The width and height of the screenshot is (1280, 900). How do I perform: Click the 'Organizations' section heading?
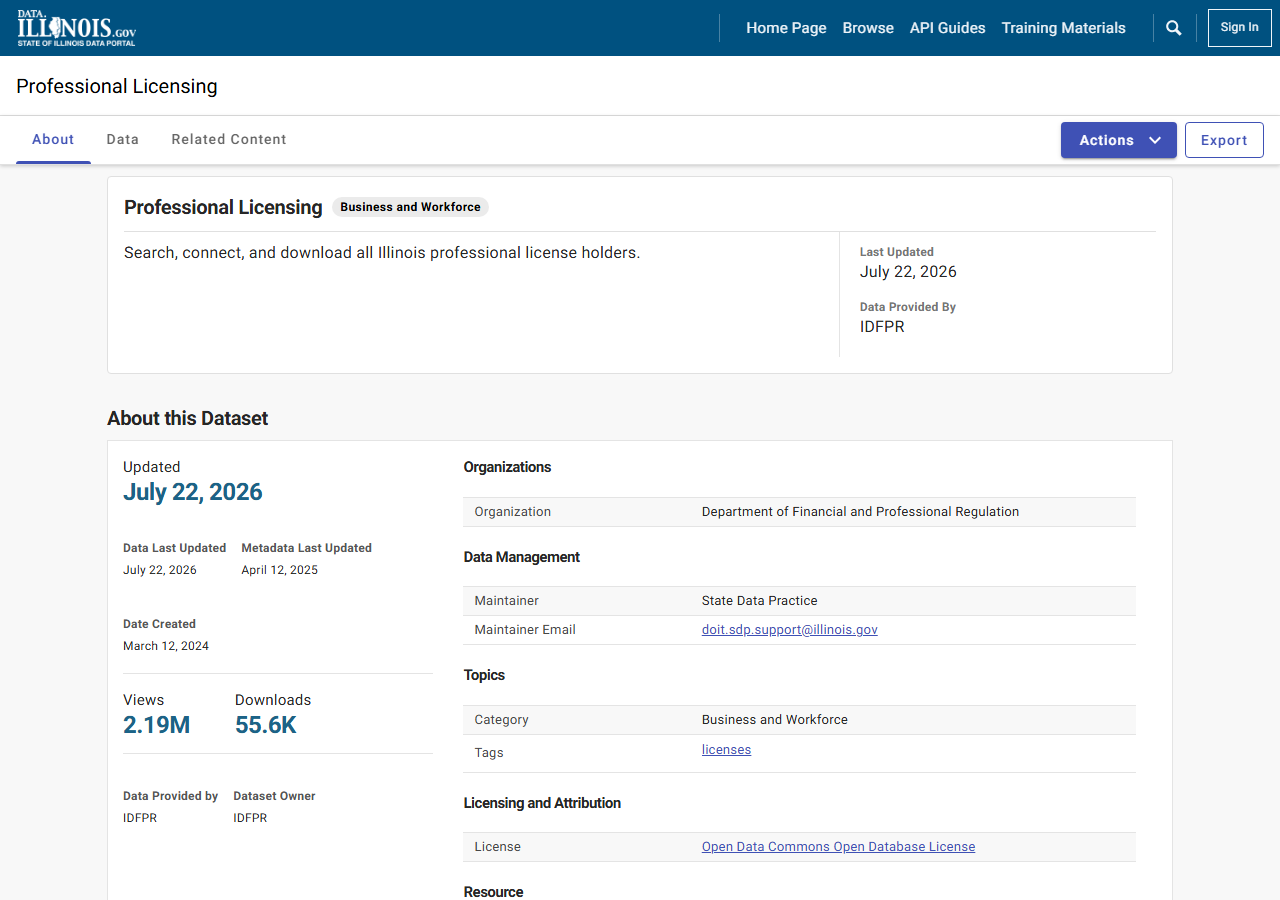(507, 467)
